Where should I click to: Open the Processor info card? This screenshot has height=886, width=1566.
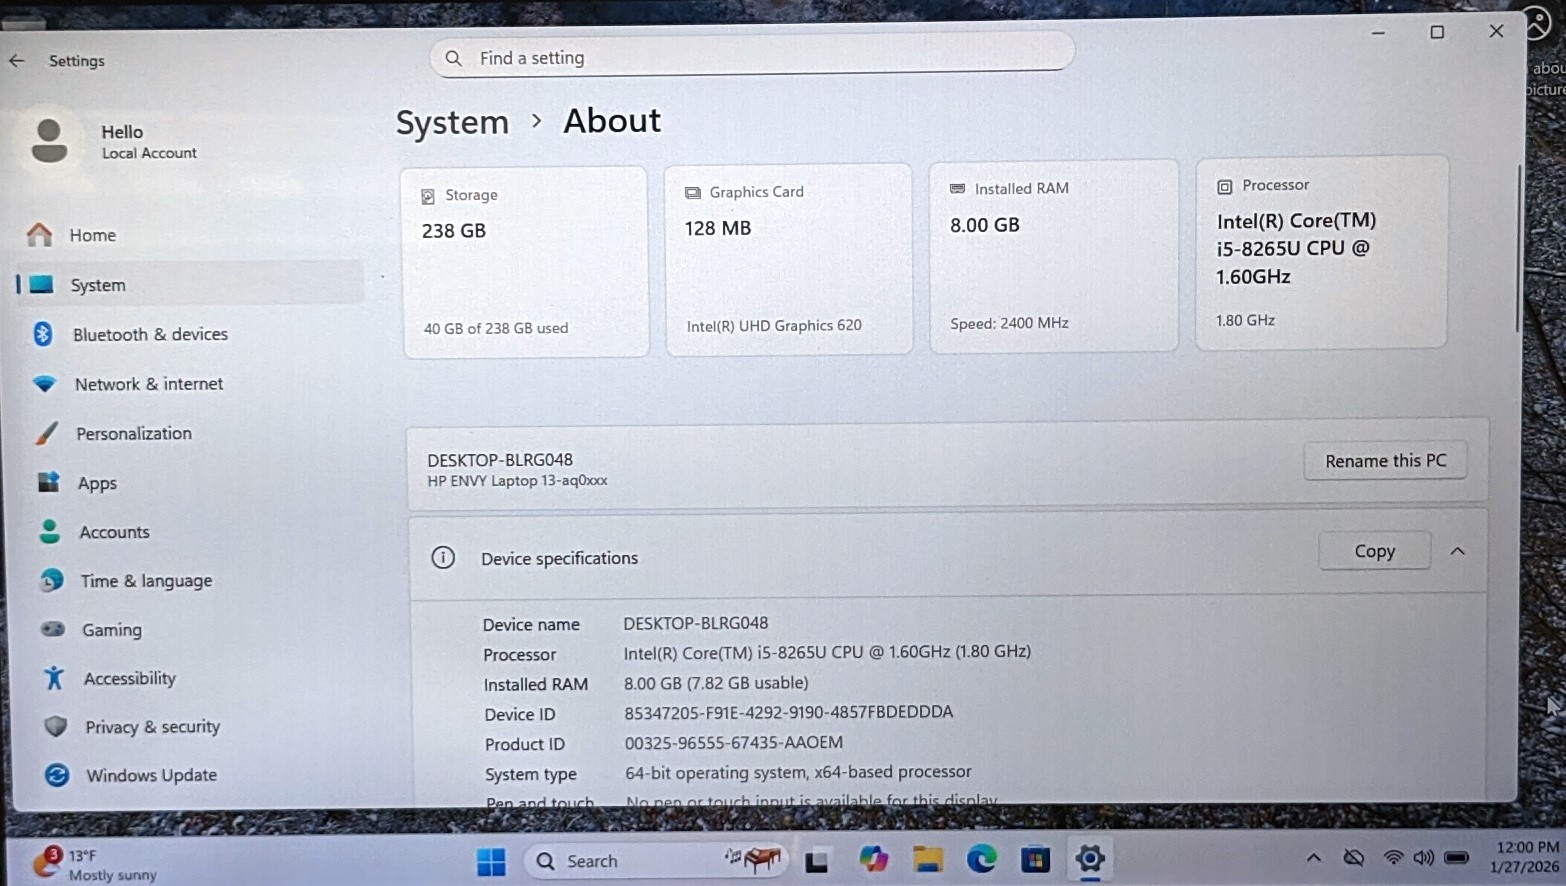click(1321, 252)
